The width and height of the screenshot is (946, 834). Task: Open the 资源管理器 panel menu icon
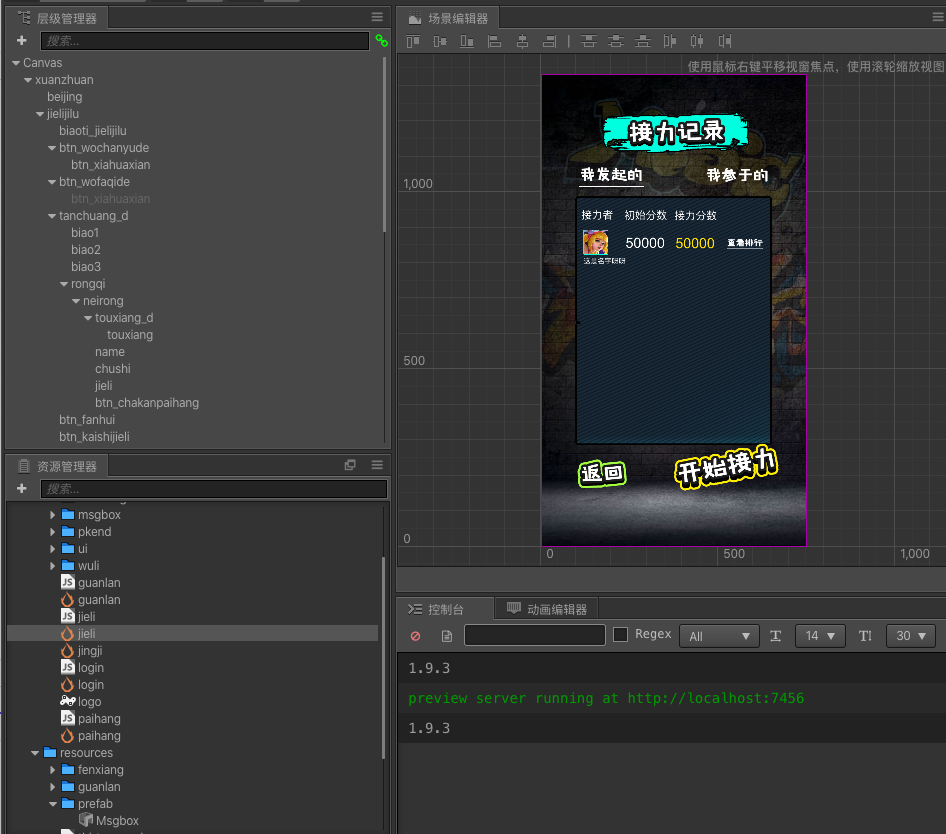377,465
